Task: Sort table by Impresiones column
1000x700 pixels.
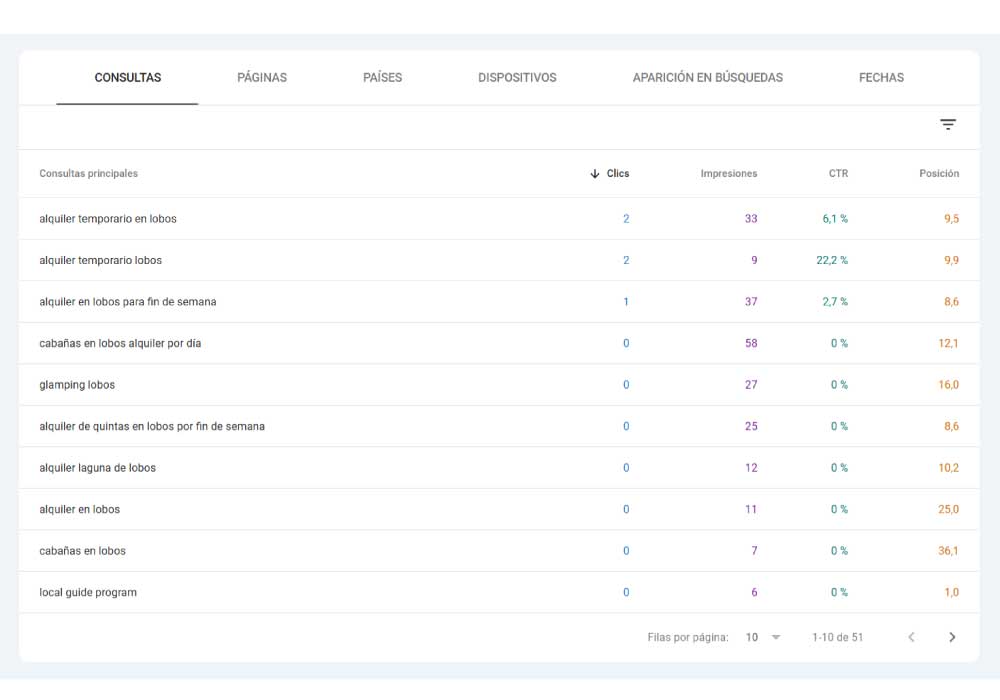Action: tap(728, 174)
